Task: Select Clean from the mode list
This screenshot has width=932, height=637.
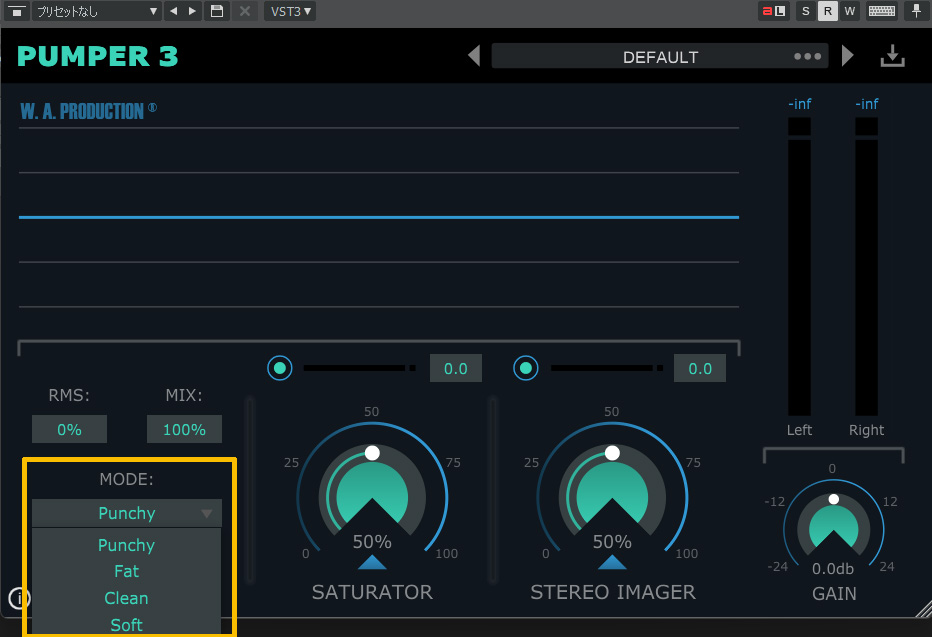Action: pyautogui.click(x=126, y=598)
